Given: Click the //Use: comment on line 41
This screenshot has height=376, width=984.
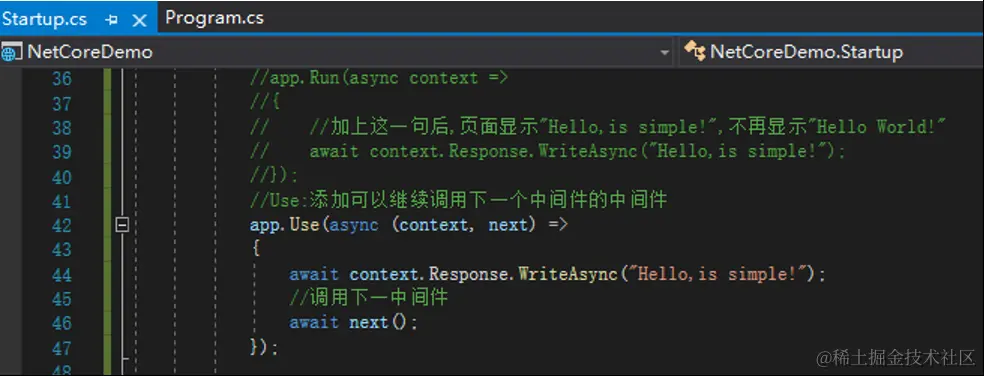Looking at the screenshot, I should pyautogui.click(x=458, y=201).
